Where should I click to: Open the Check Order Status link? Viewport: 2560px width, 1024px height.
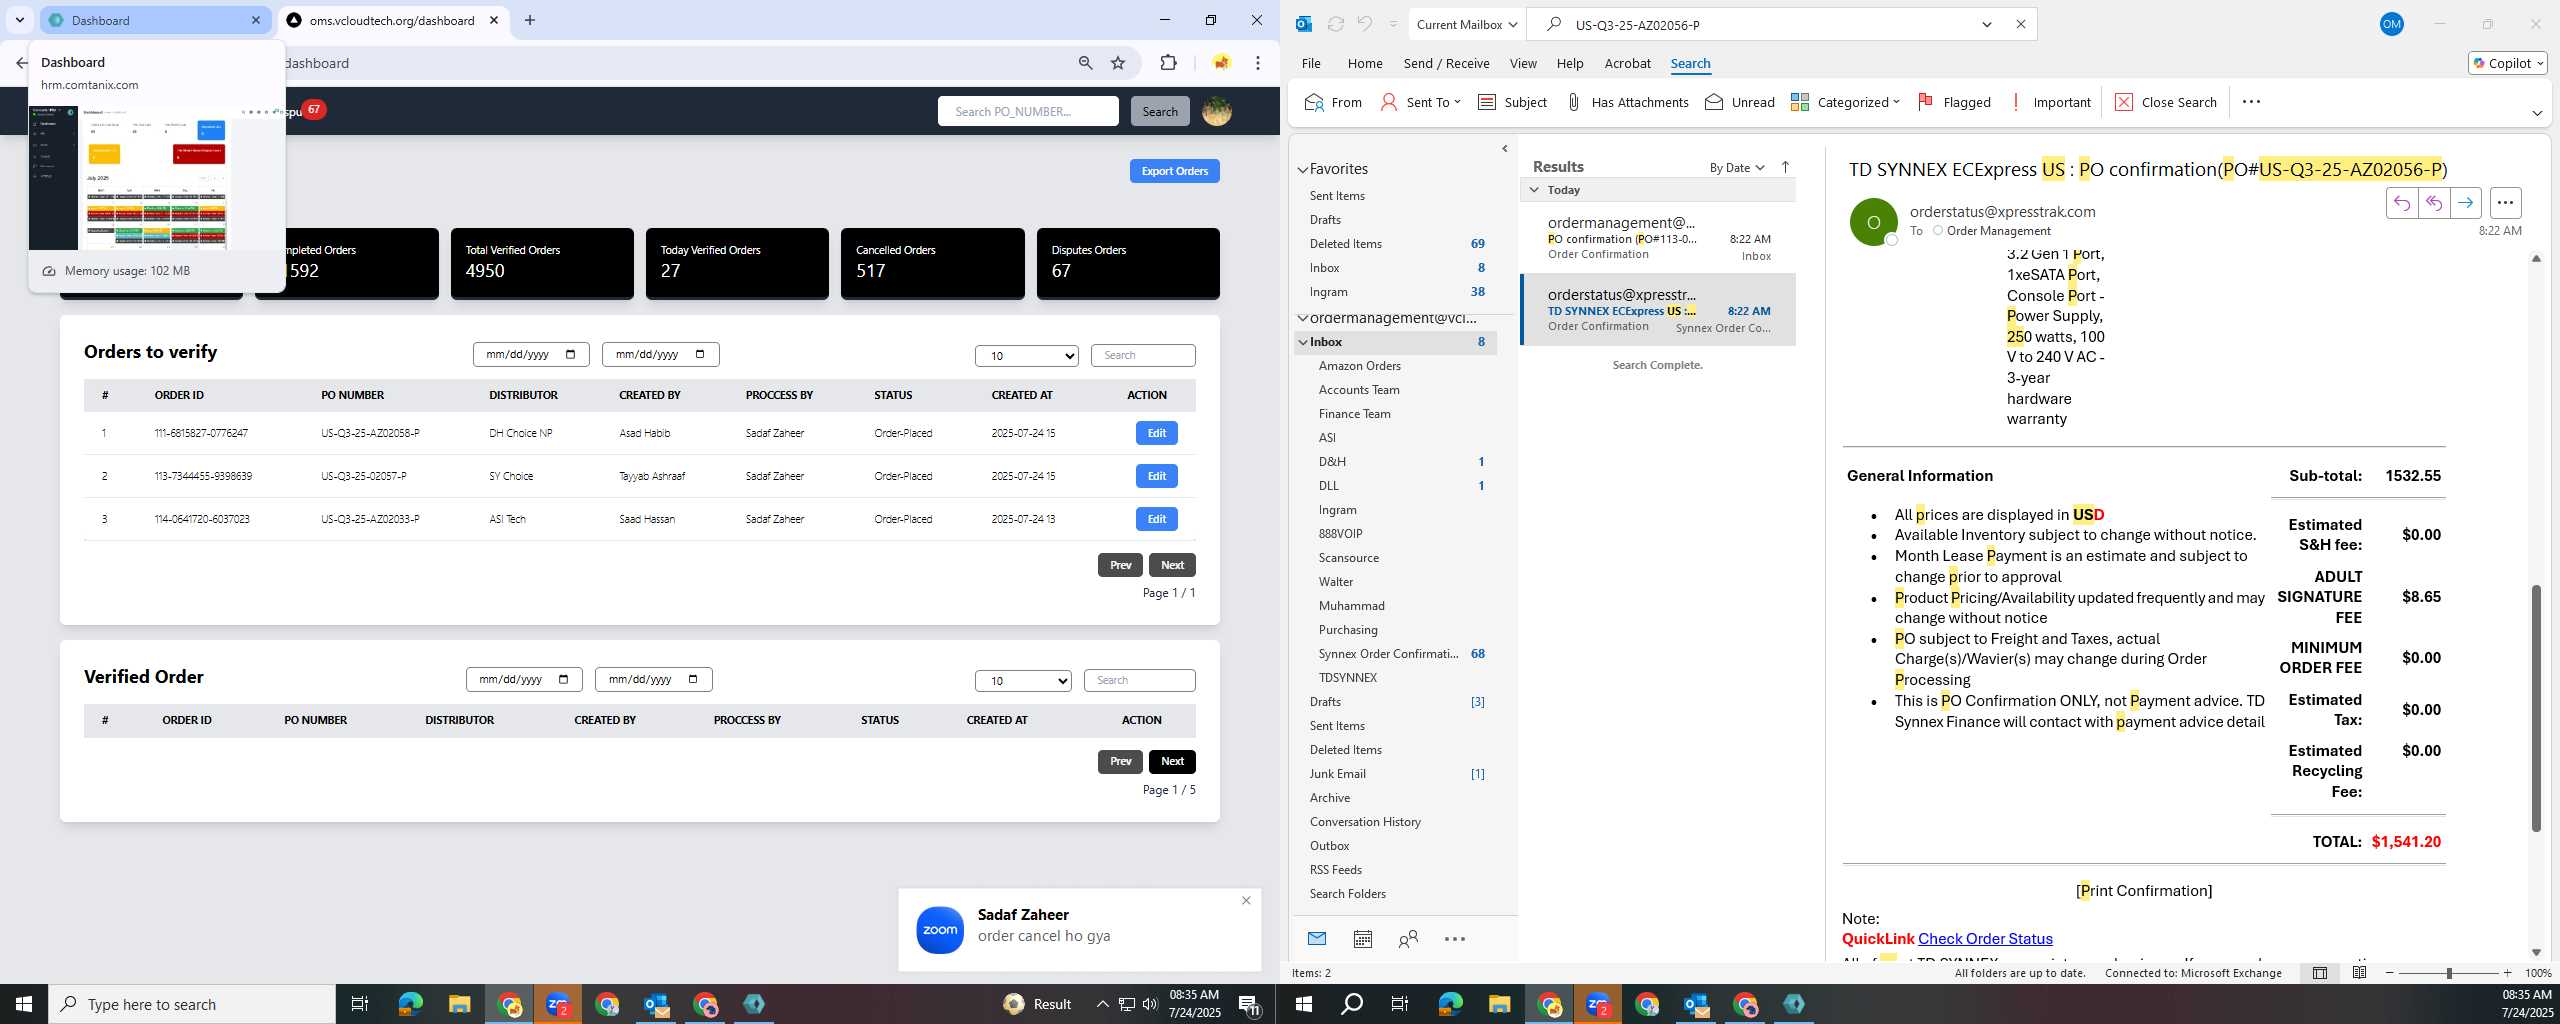[x=1985, y=938]
